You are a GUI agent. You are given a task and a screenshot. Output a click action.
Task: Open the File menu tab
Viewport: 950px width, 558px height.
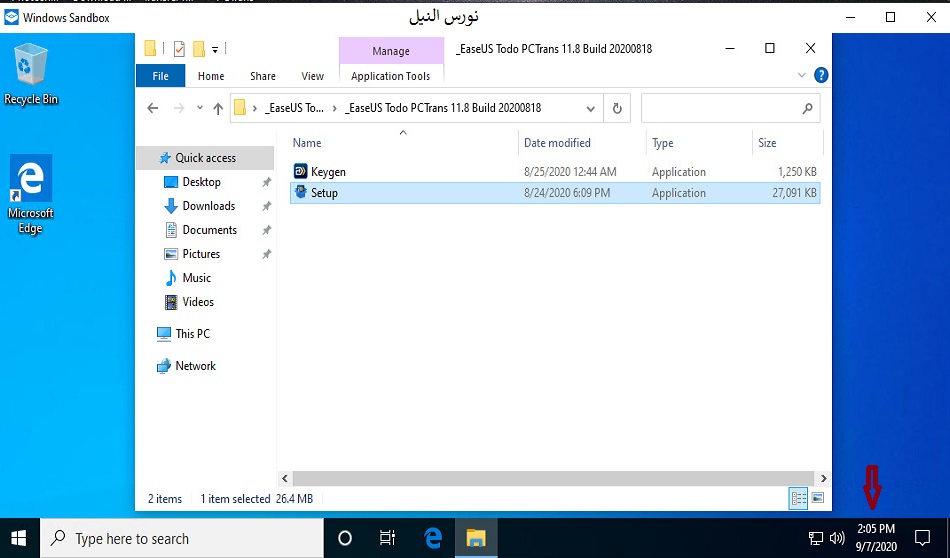point(160,76)
